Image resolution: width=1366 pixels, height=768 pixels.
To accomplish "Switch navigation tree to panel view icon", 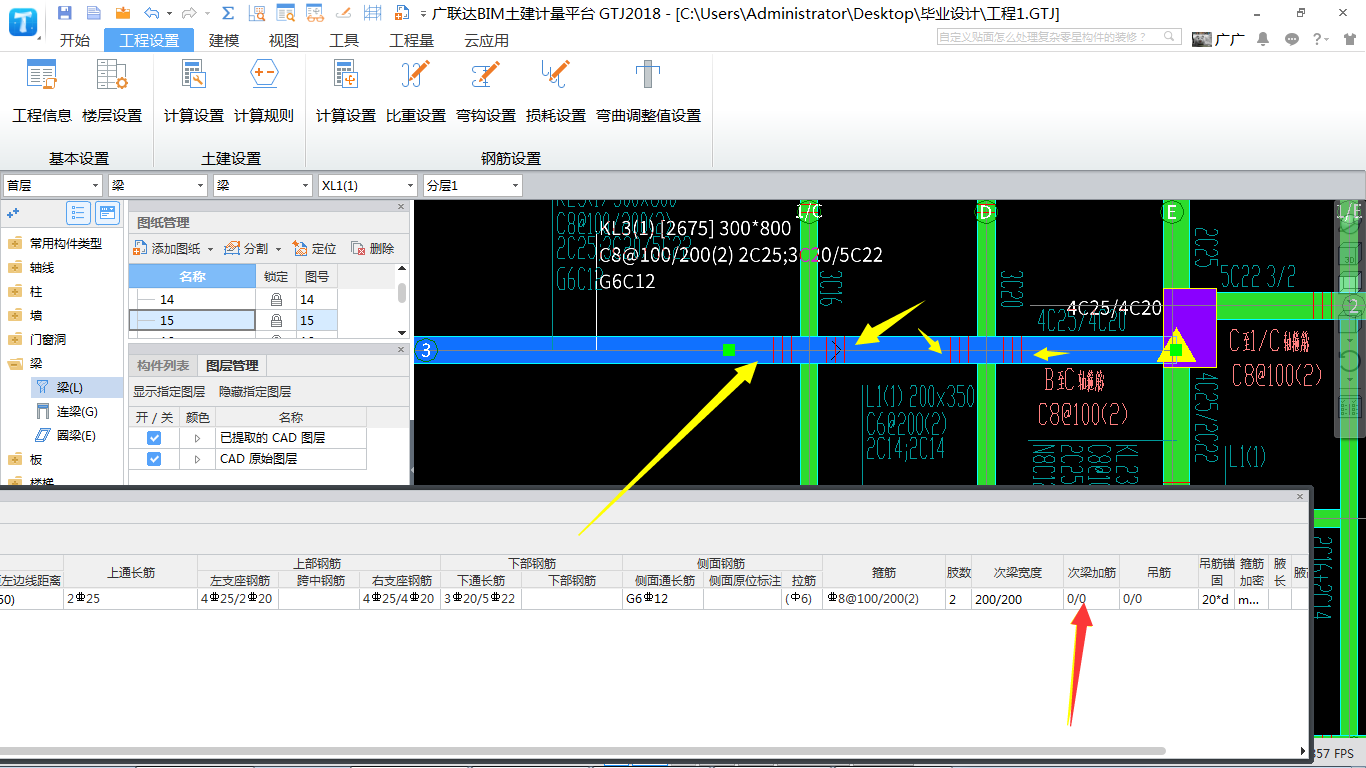I will tap(106, 212).
